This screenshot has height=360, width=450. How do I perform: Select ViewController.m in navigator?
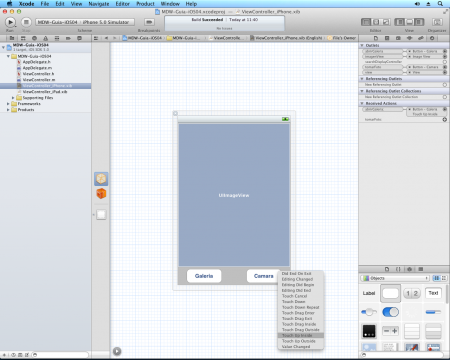[x=39, y=80]
